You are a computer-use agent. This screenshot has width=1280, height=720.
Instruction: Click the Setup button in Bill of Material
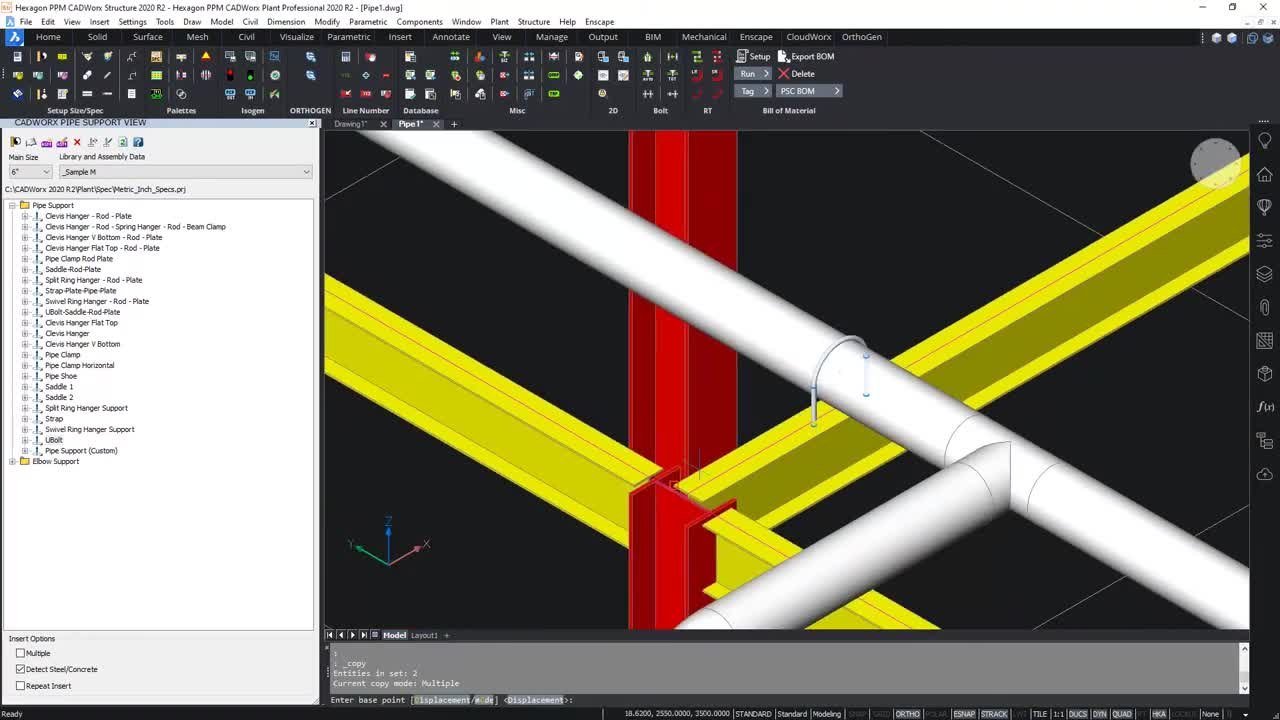tap(754, 56)
